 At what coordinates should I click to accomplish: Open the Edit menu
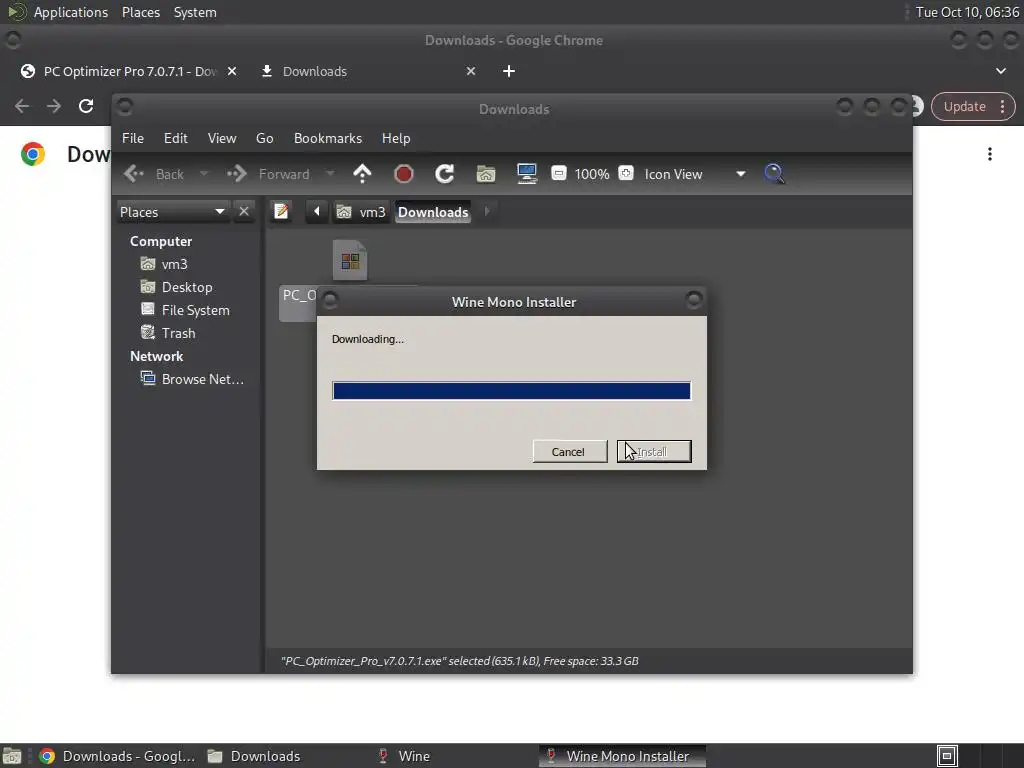click(175, 138)
